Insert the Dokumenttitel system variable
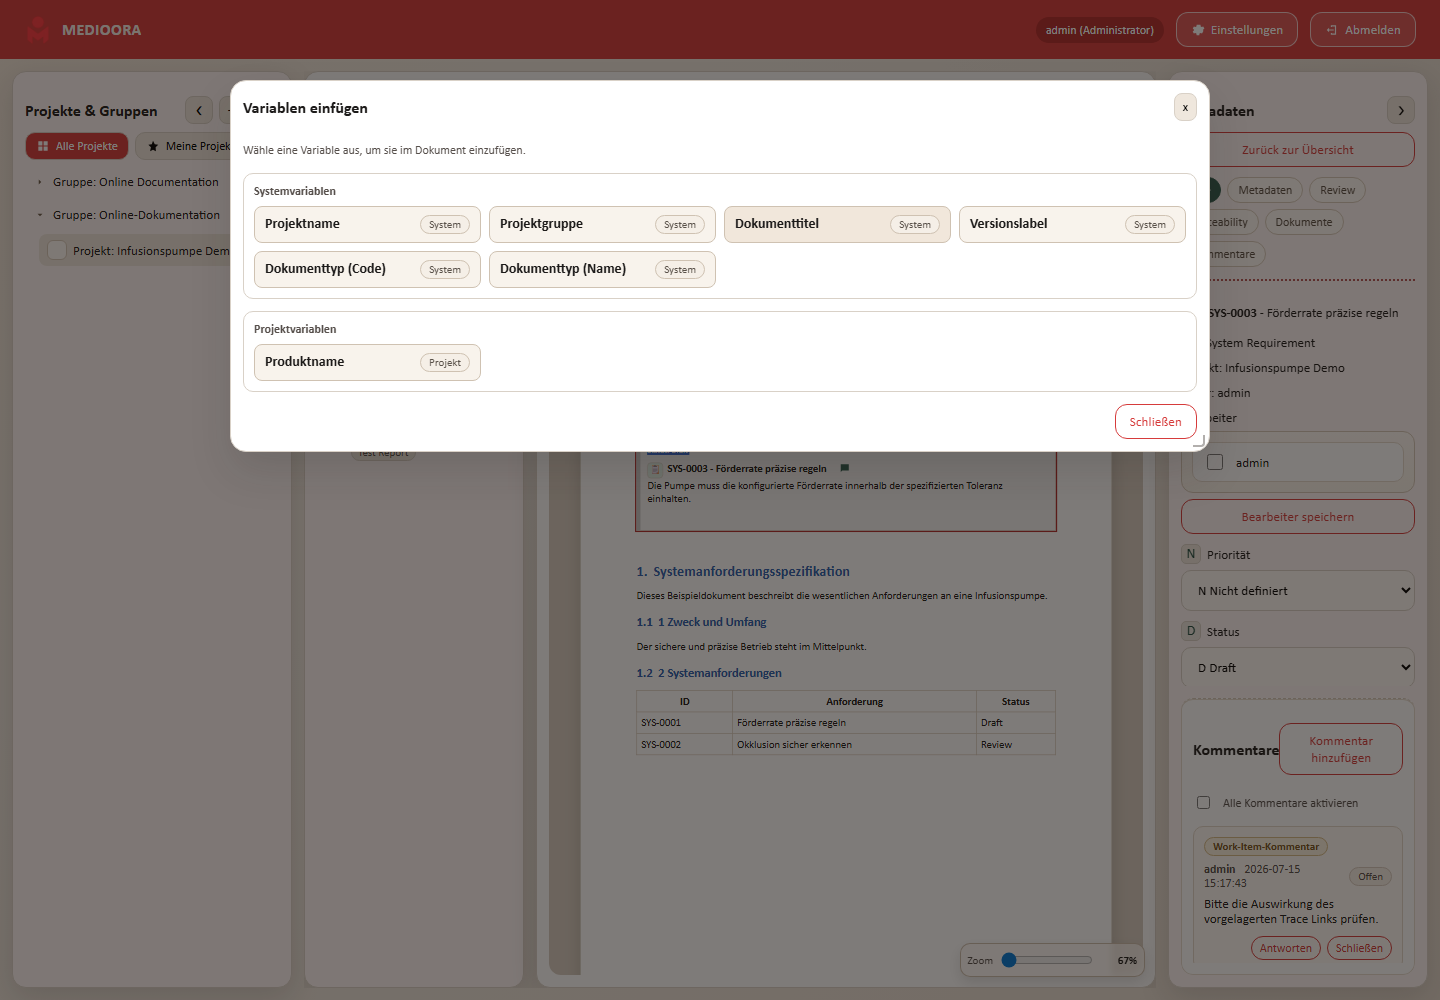The height and width of the screenshot is (1000, 1440). pyautogui.click(x=837, y=224)
